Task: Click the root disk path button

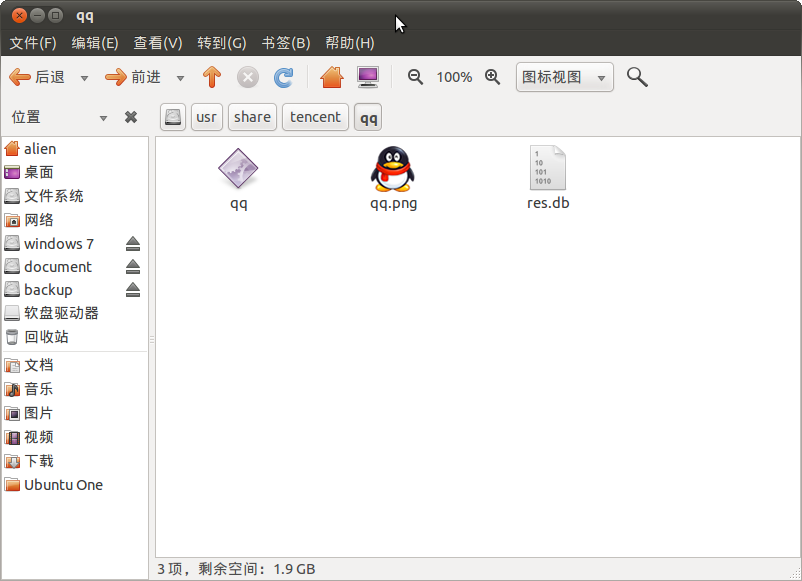Action: point(173,117)
